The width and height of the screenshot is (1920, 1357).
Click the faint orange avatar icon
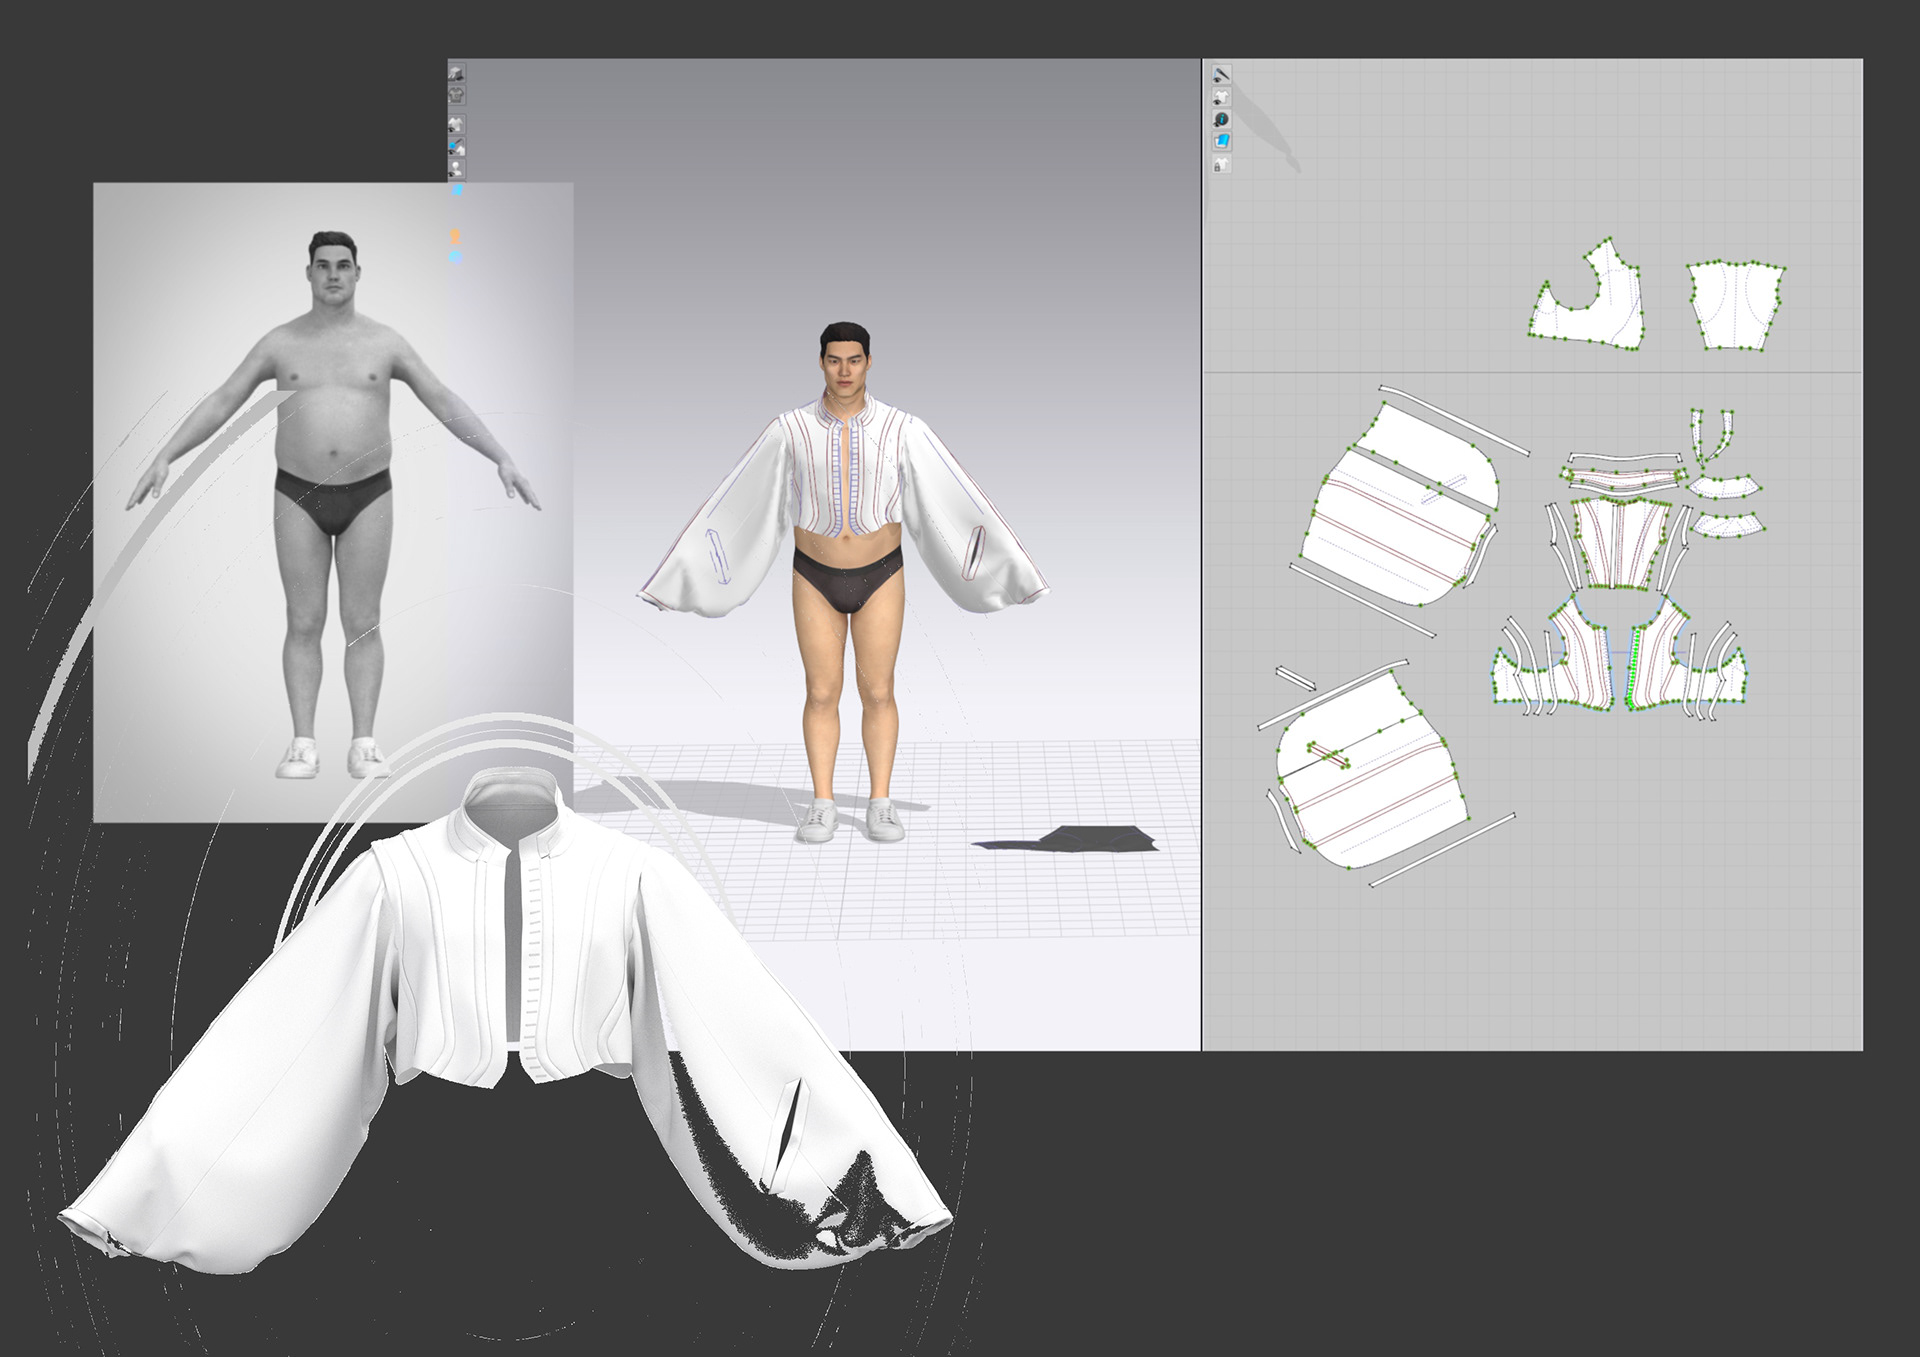tap(455, 236)
